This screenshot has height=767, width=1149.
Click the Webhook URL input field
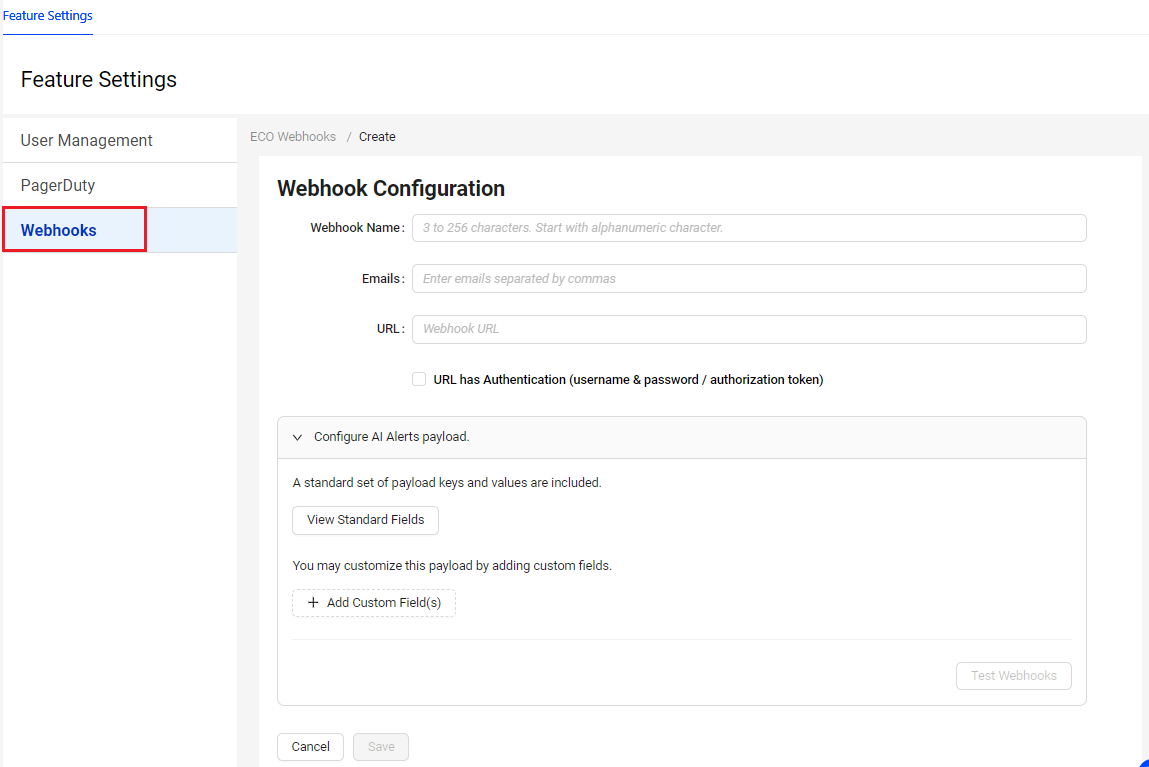(x=748, y=329)
